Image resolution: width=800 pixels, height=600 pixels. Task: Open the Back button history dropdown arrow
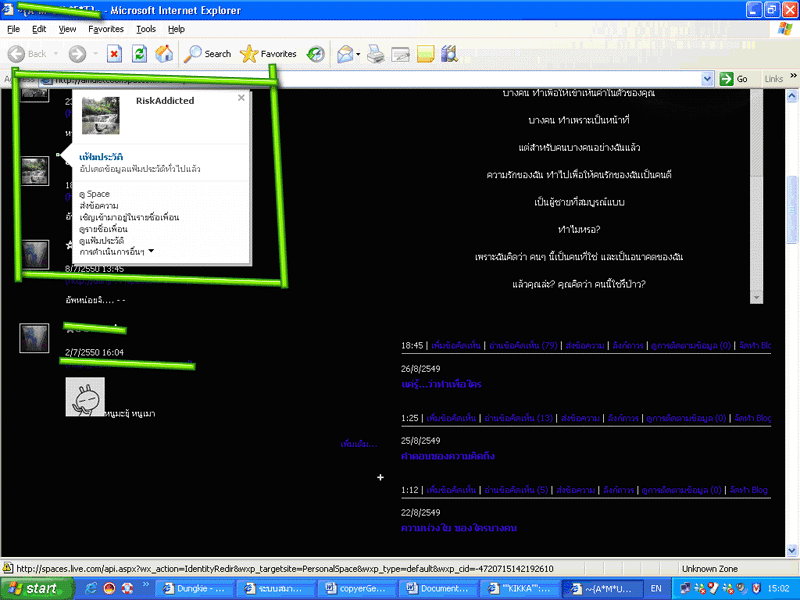click(56, 54)
